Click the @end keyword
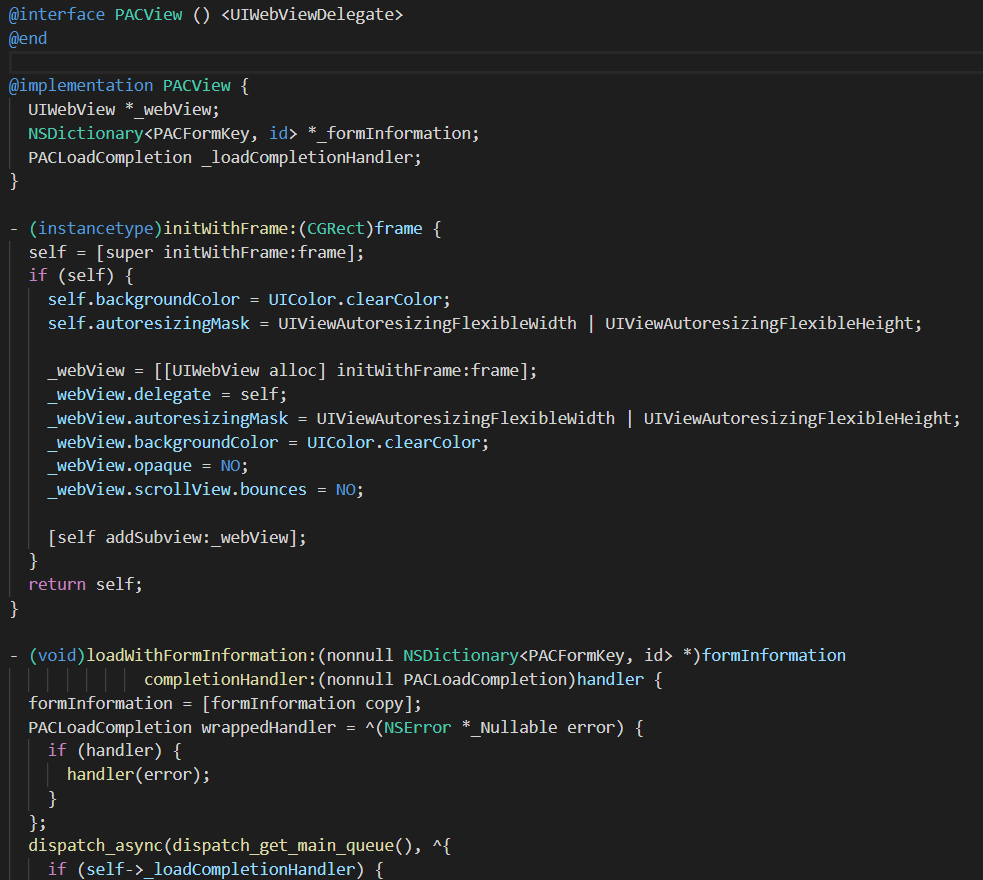 click(x=28, y=38)
